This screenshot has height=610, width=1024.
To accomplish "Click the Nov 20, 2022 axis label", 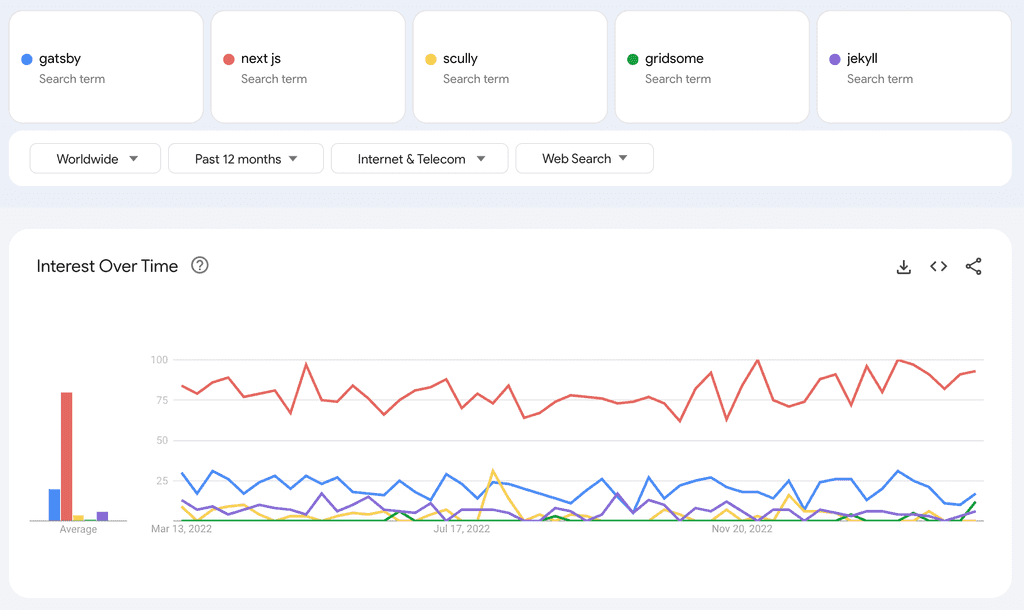I will pos(740,528).
